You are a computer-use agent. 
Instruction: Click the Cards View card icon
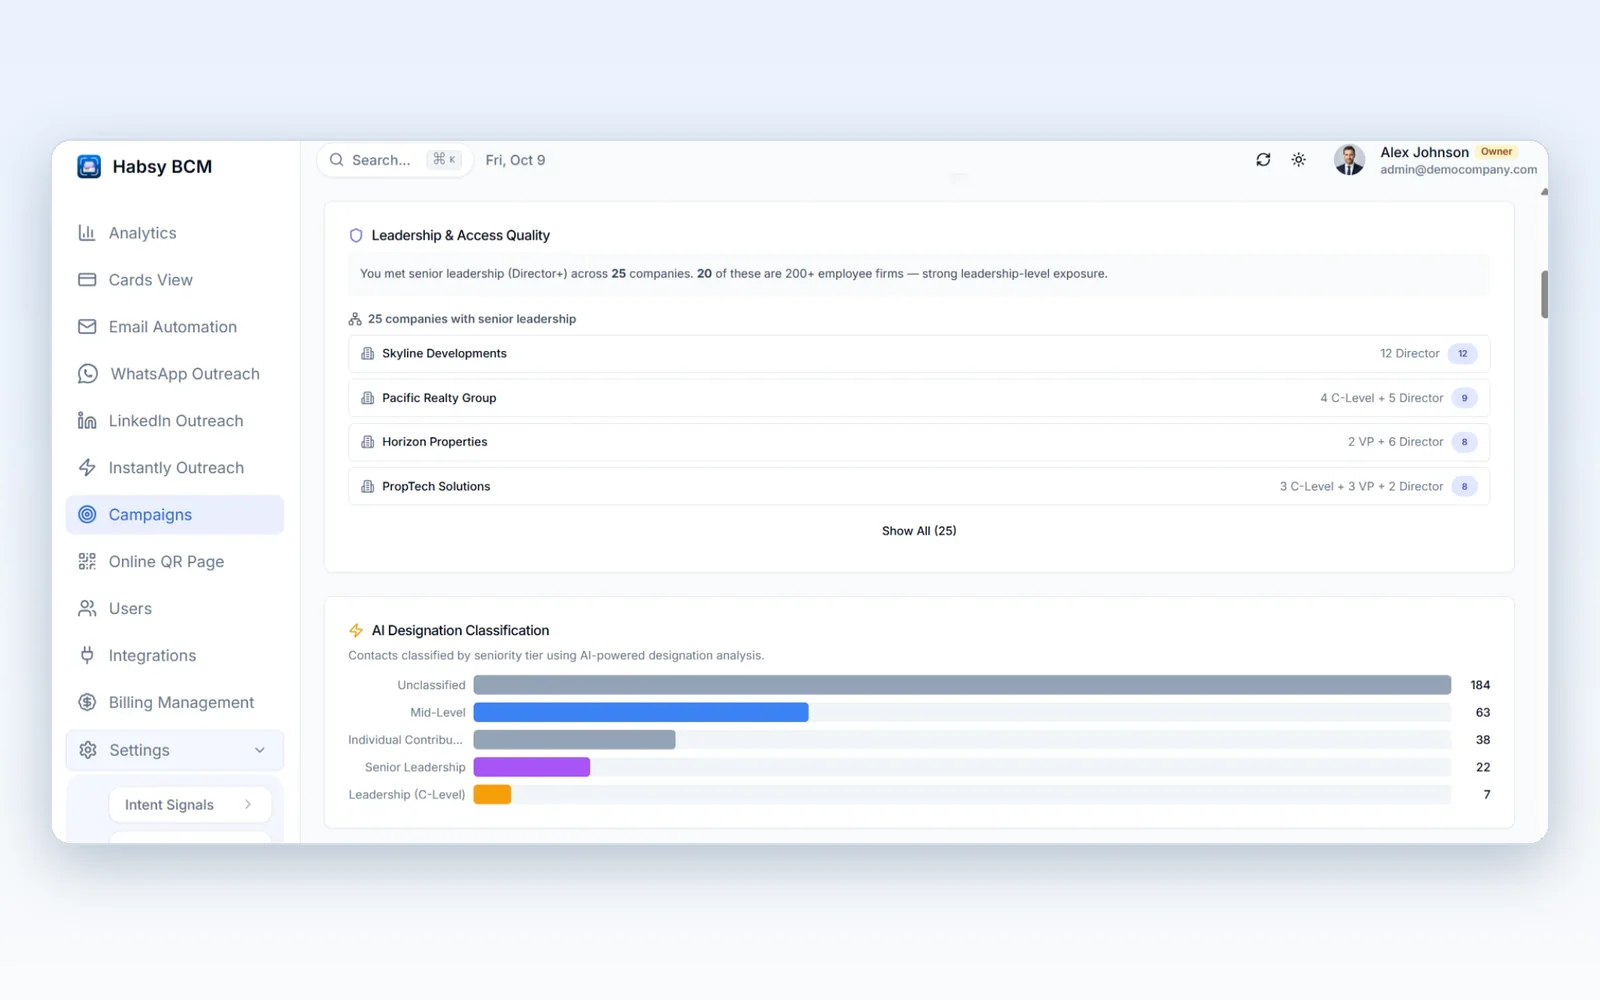(87, 280)
